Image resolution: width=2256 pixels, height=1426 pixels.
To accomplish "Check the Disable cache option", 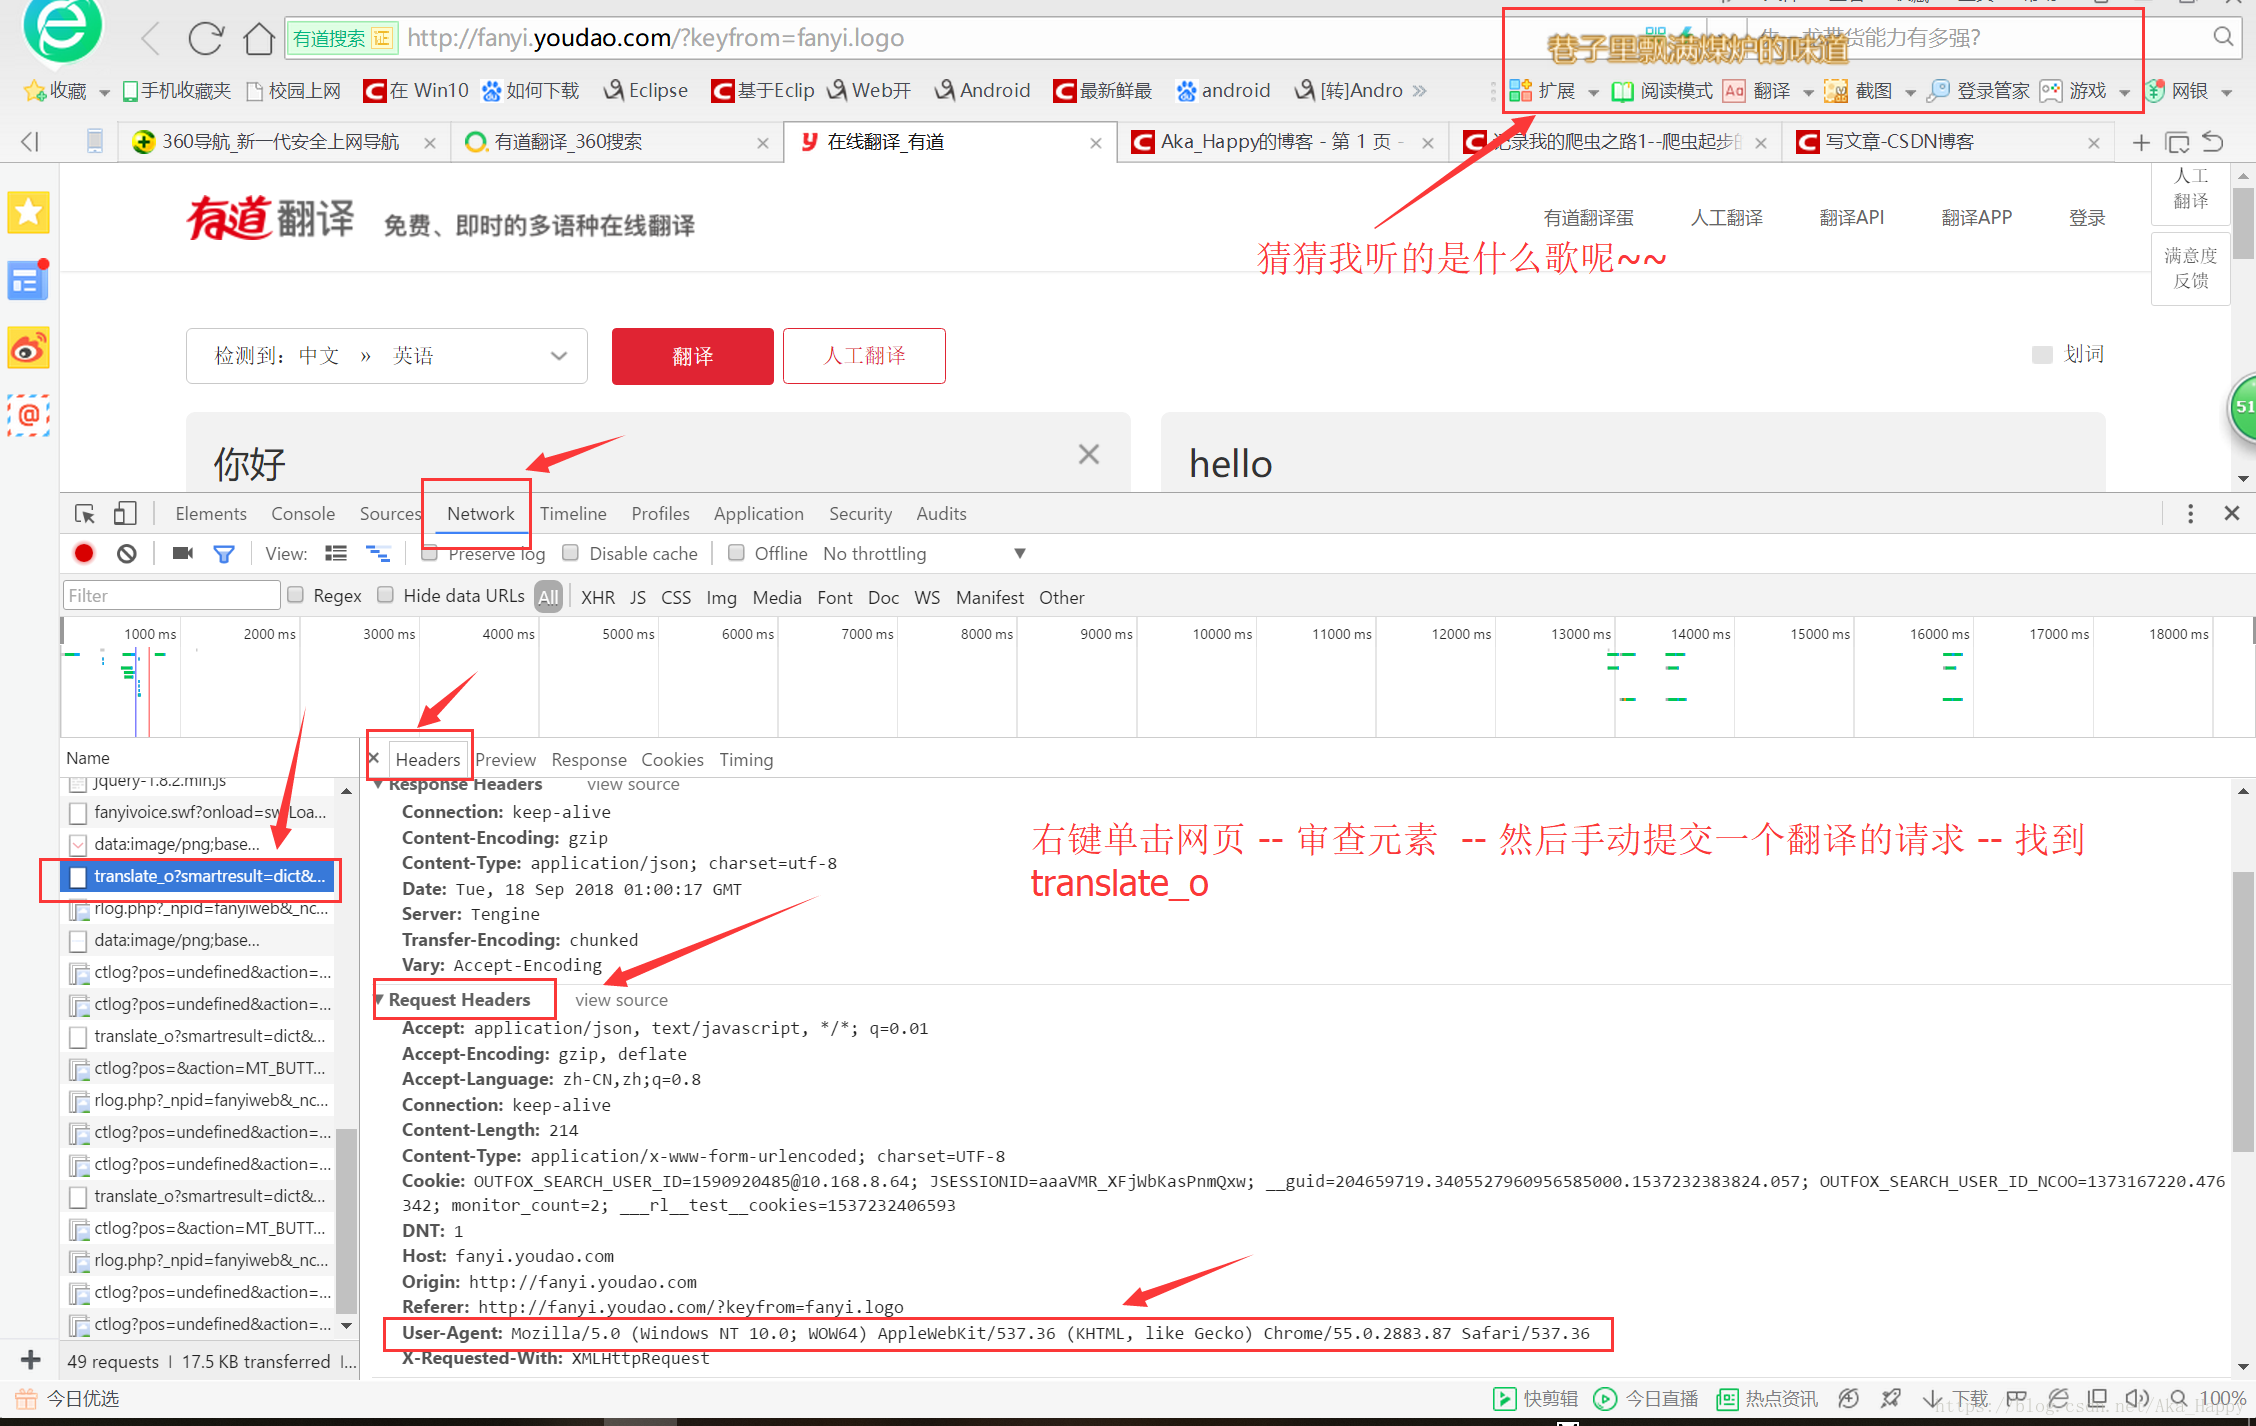I will pos(571,552).
